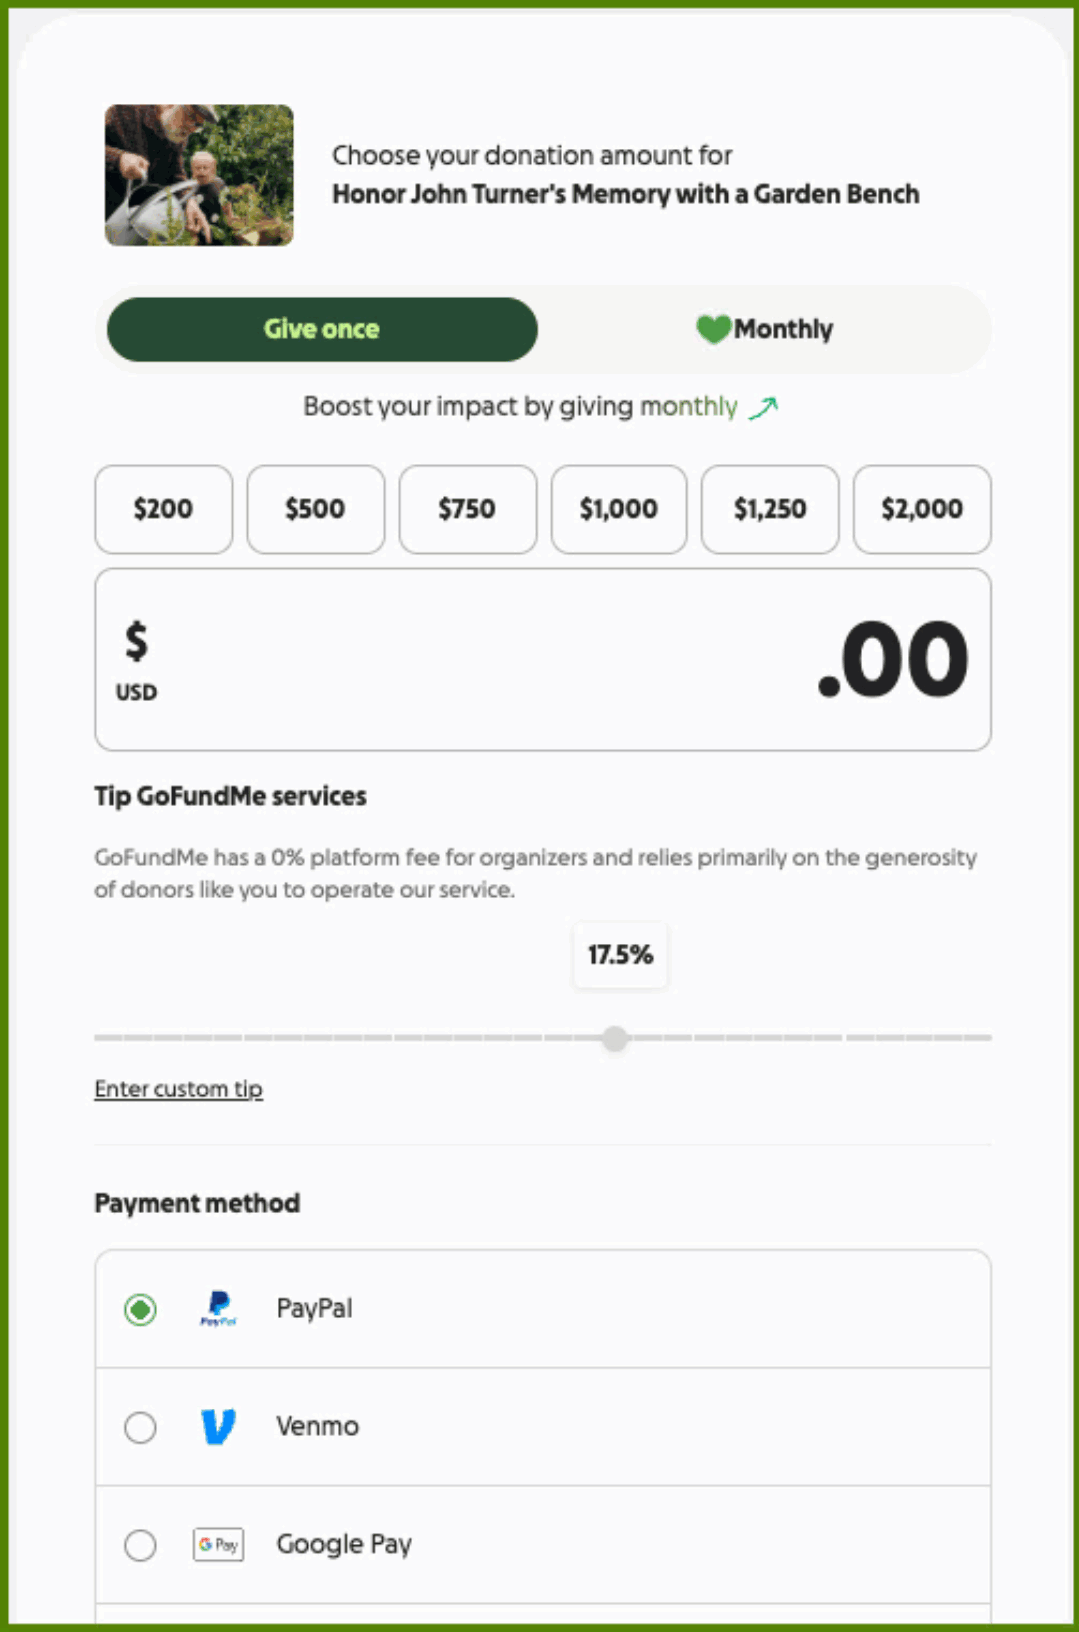Image resolution: width=1079 pixels, height=1632 pixels.
Task: Choose the $200 donation amount
Action: coord(164,509)
